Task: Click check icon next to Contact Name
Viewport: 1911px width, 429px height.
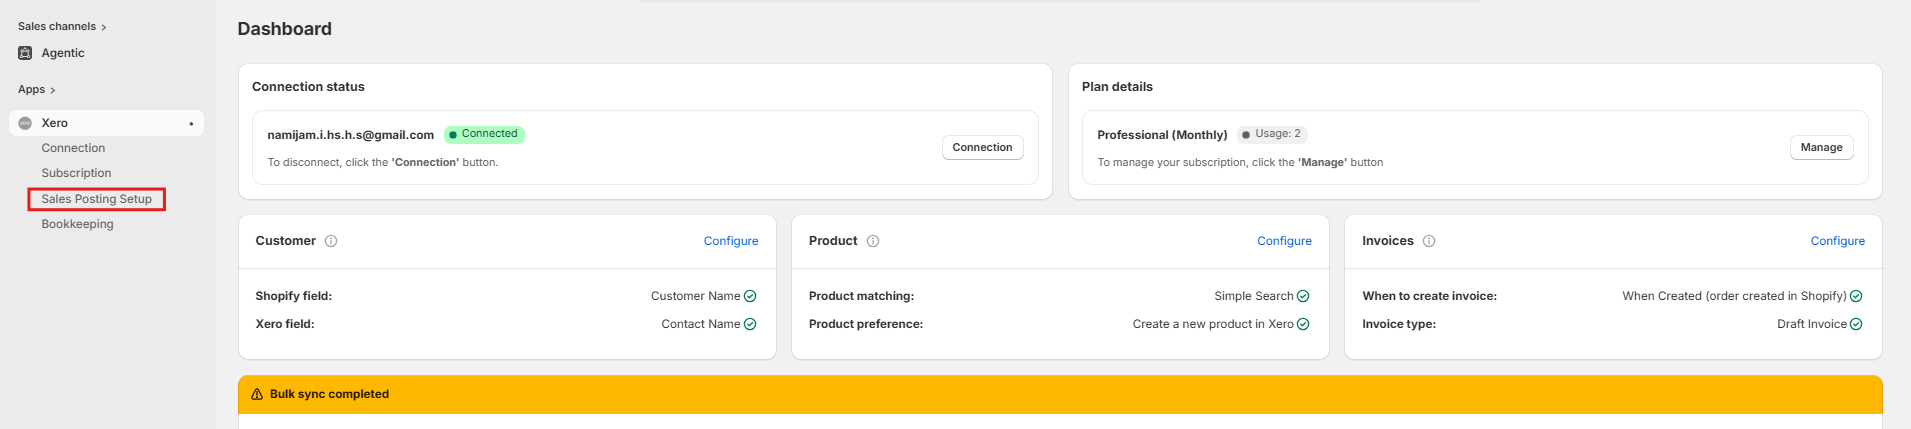Action: pos(750,324)
